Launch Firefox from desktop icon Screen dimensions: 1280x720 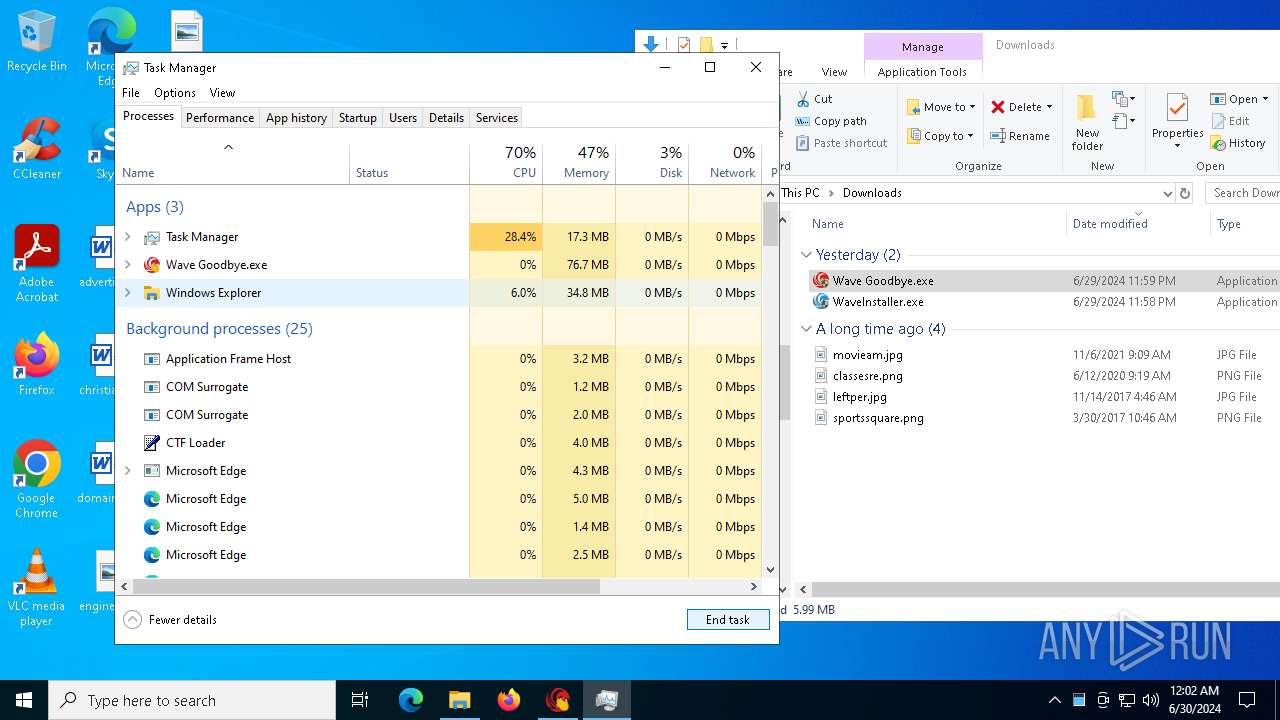36,364
